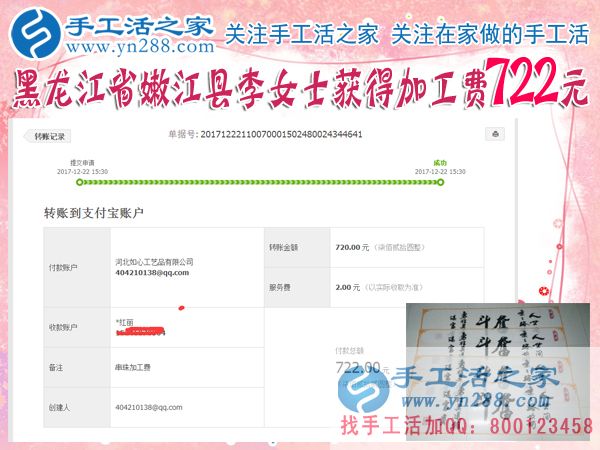Click the 串珠加工费 remark text
The height and width of the screenshot is (450, 600).
[x=133, y=368]
